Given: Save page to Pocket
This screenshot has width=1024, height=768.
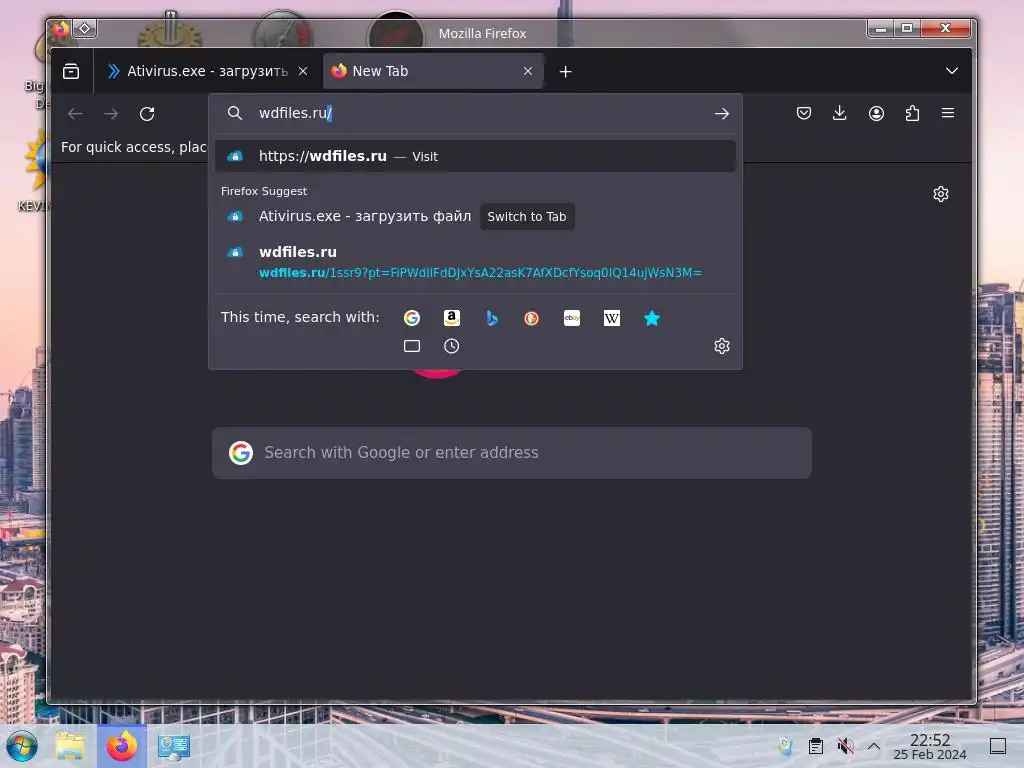Looking at the screenshot, I should (804, 114).
